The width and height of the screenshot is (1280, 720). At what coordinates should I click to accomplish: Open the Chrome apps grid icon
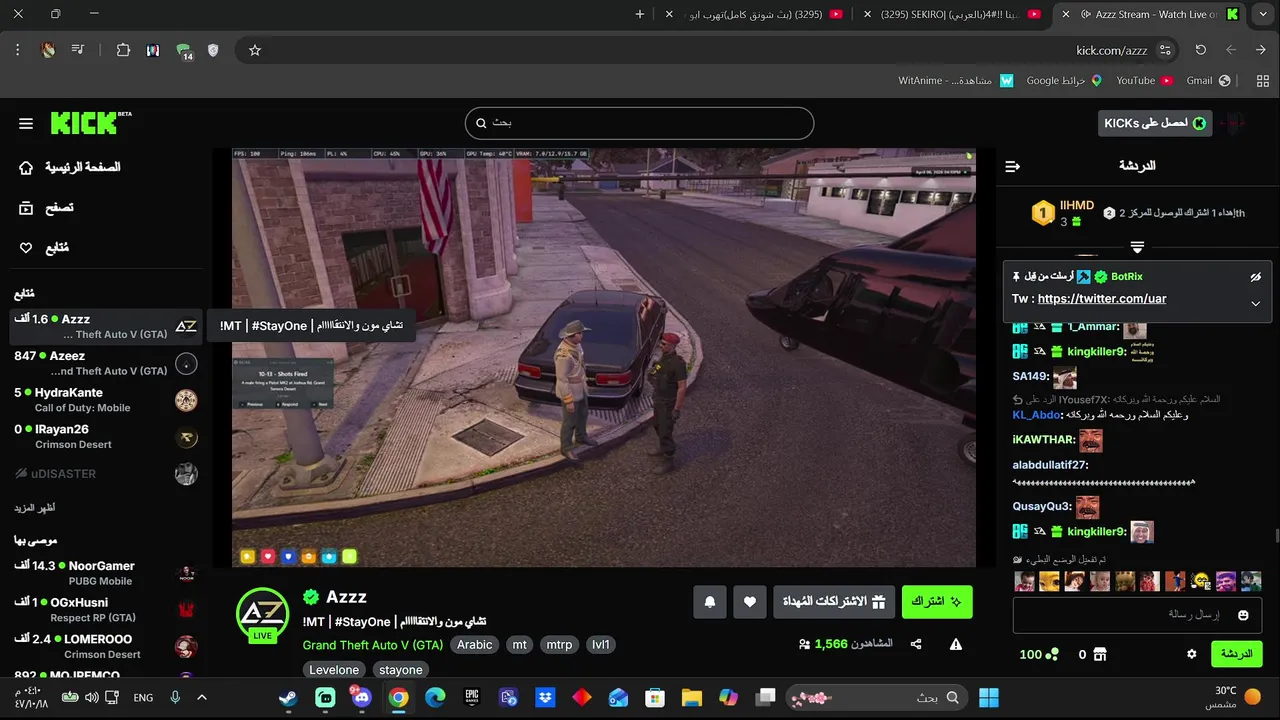coord(1263,81)
